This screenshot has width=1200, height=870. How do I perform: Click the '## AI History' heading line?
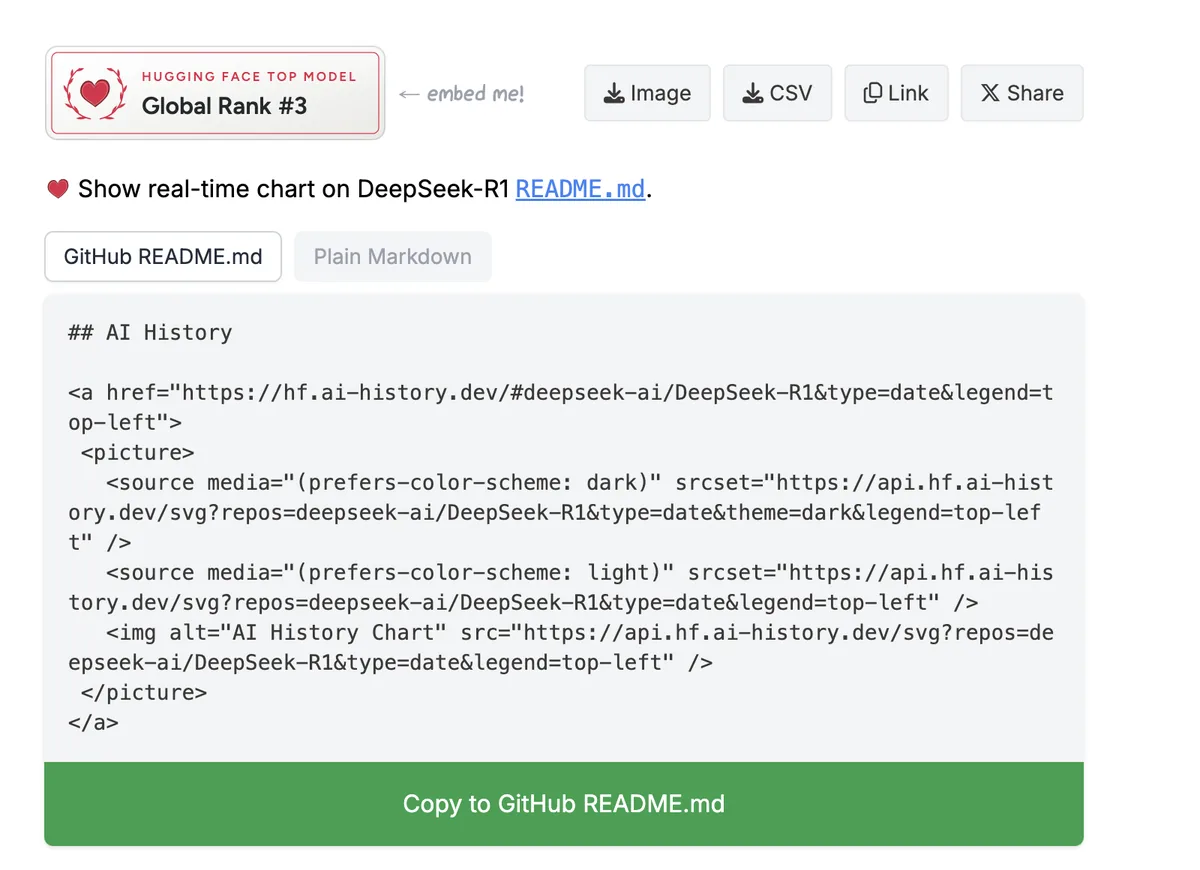click(150, 333)
